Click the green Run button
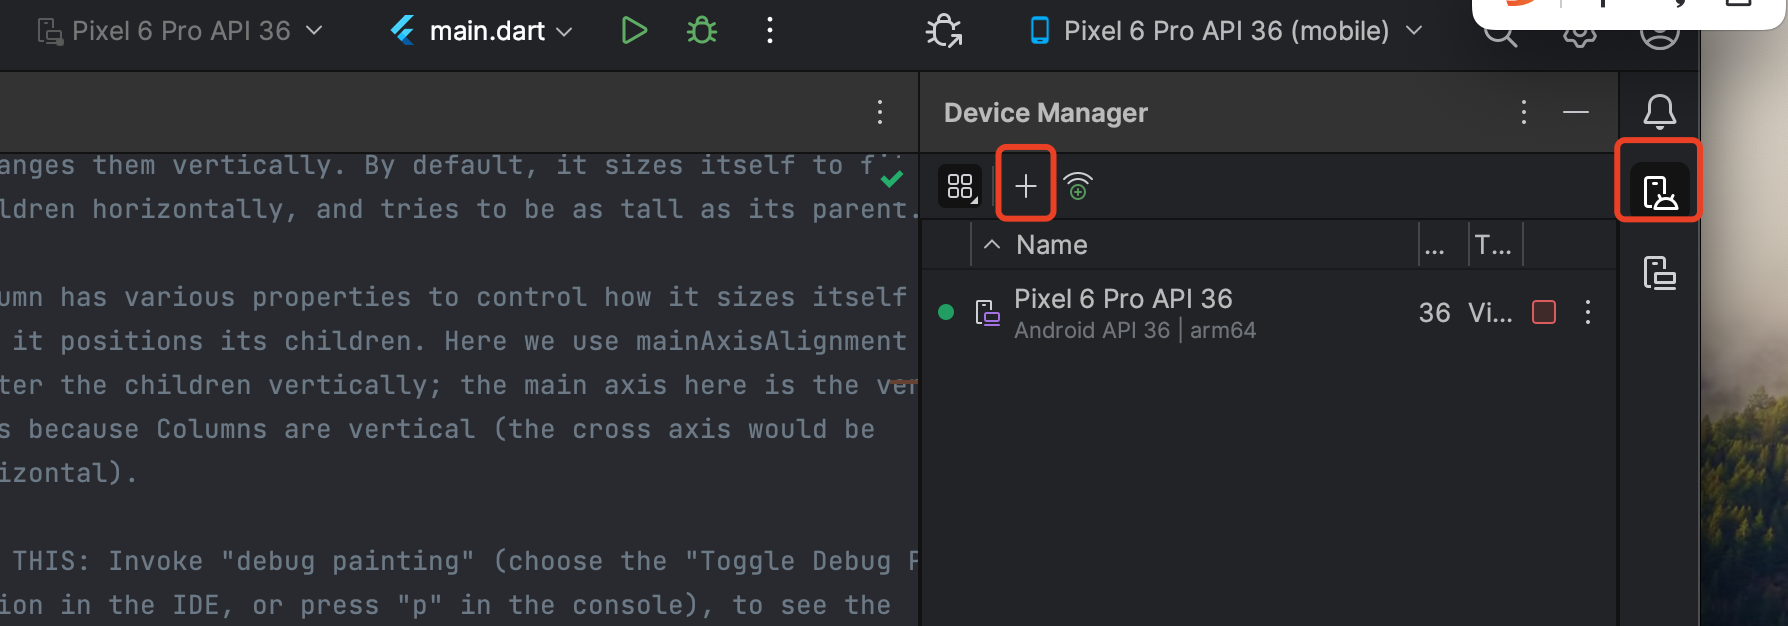 click(633, 31)
